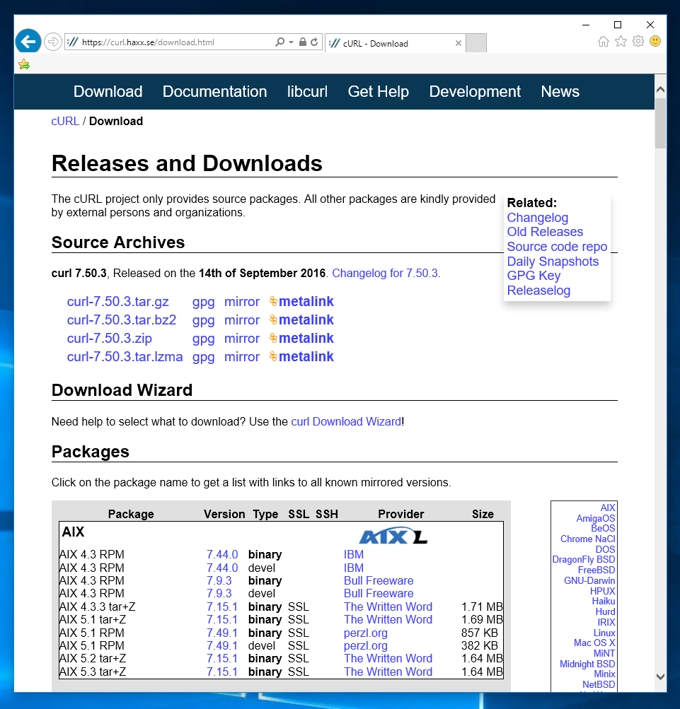Jump to Mac OS X in platform list
The image size is (680, 709).
click(x=594, y=643)
